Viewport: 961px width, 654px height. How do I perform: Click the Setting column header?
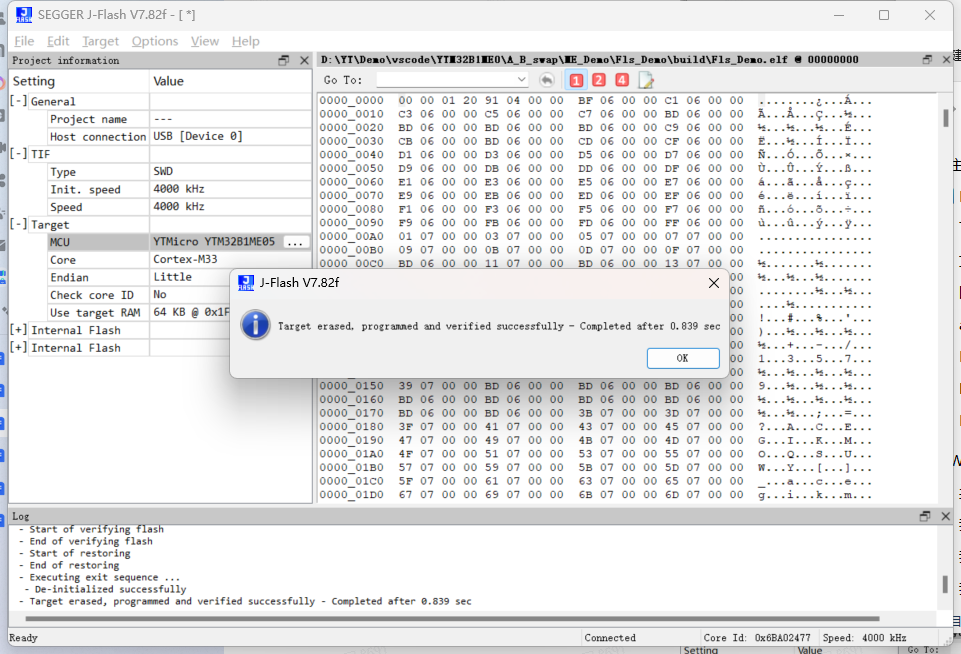tap(34, 81)
